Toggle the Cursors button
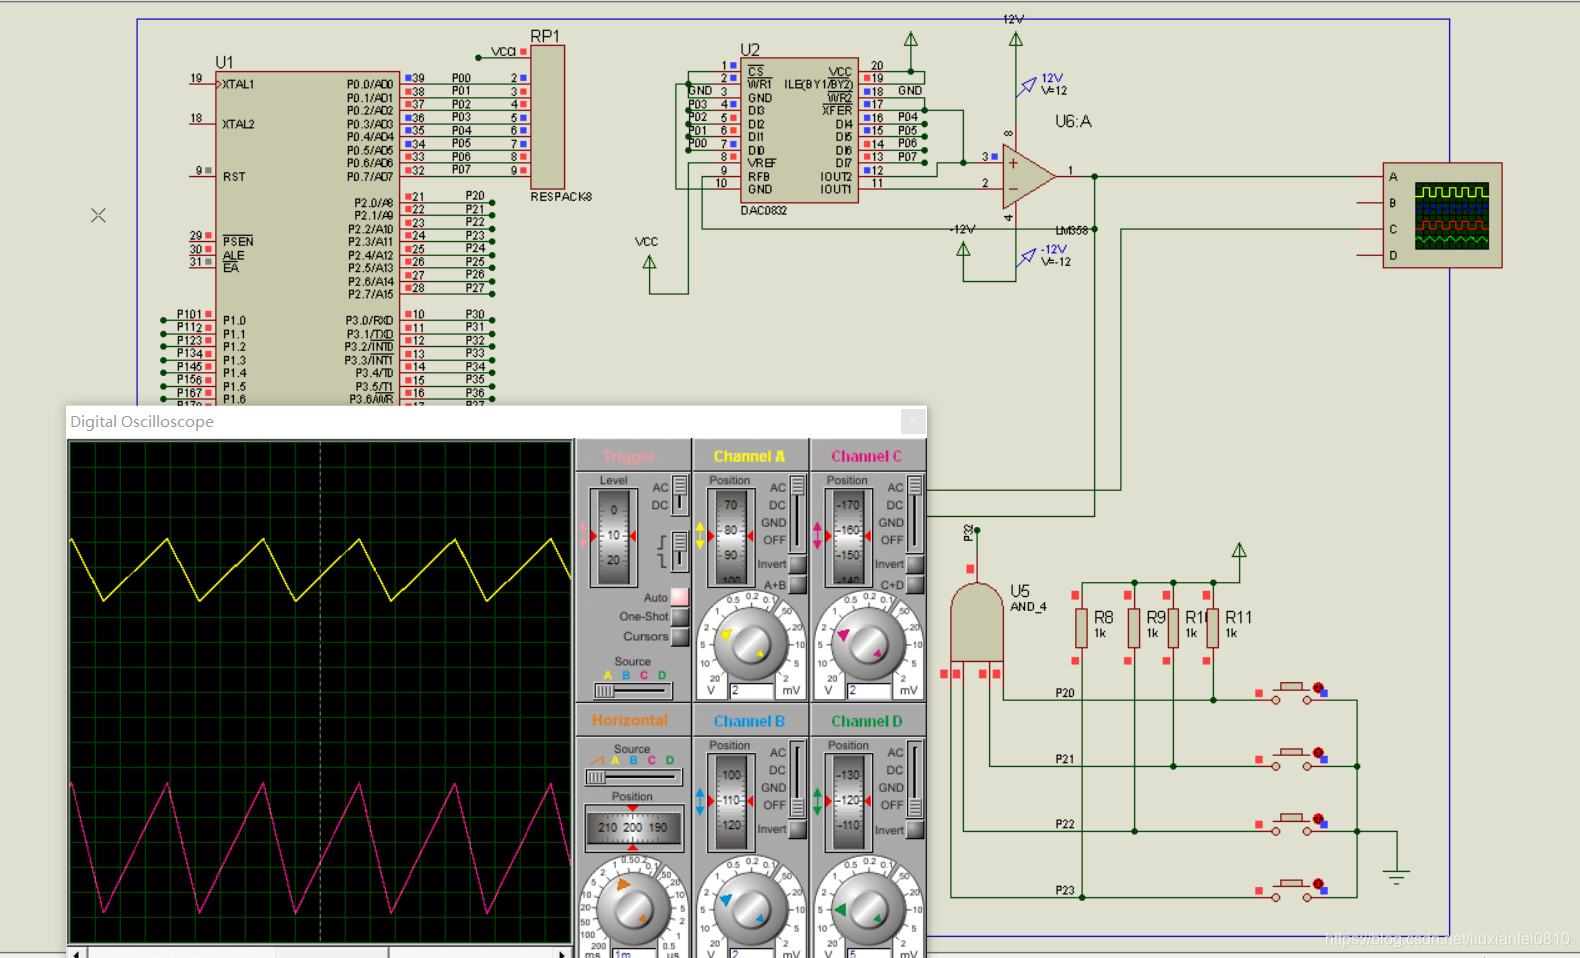This screenshot has width=1580, height=958. coord(680,636)
